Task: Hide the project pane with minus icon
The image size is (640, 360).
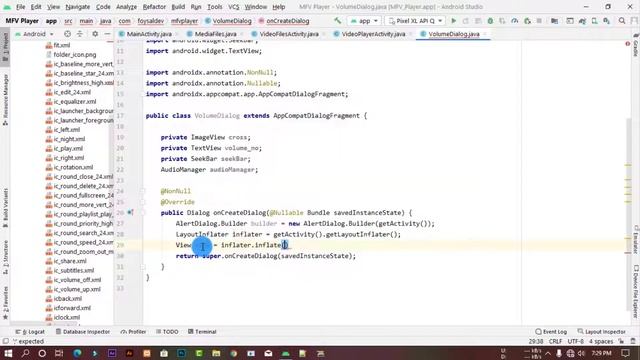Action: point(107,34)
